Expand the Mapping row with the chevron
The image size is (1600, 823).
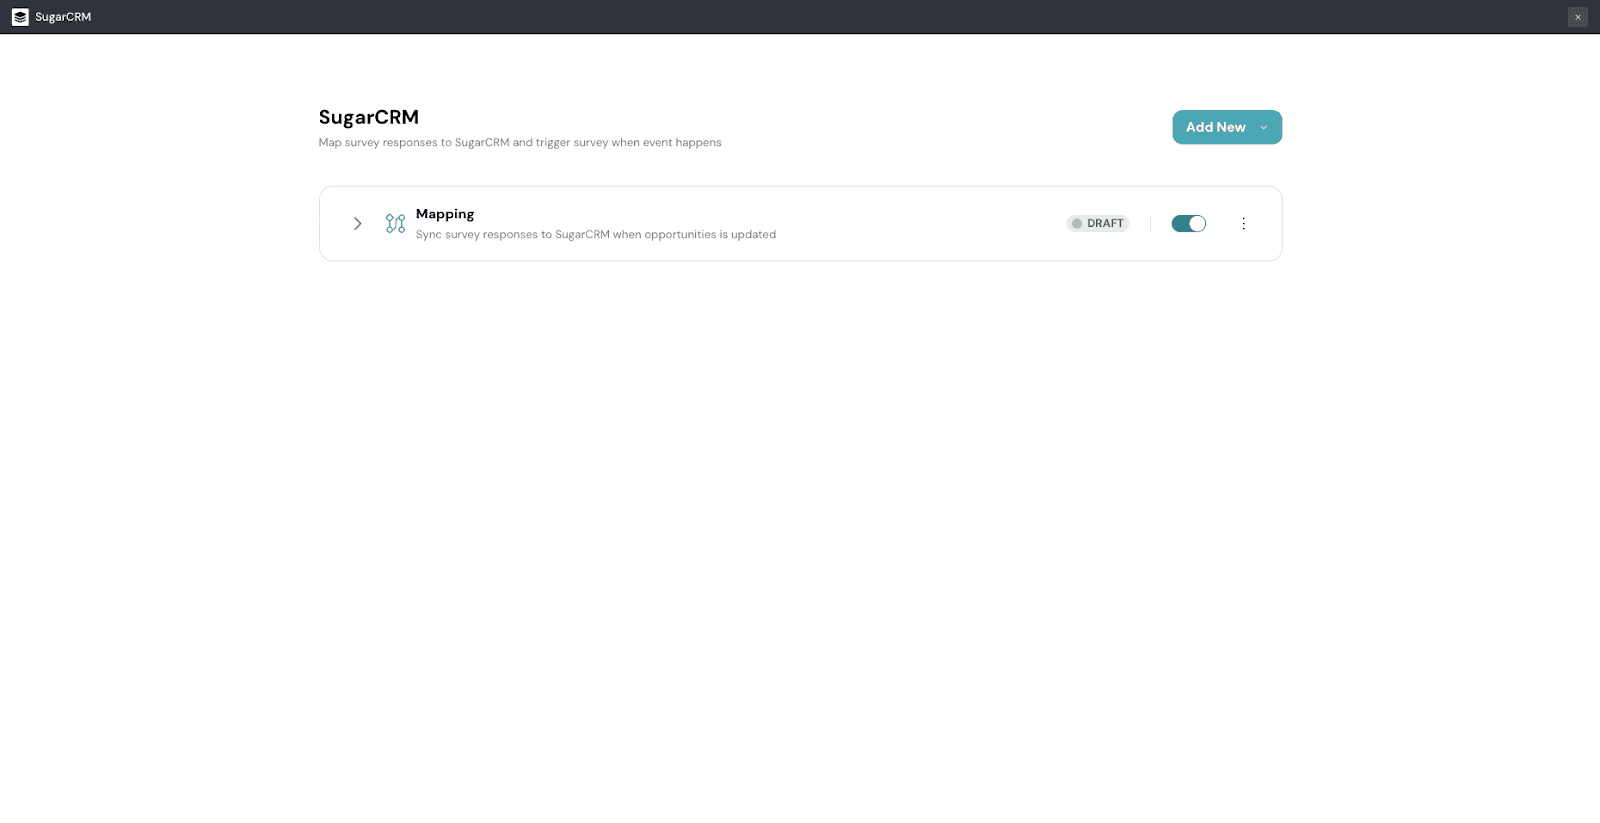click(x=357, y=224)
